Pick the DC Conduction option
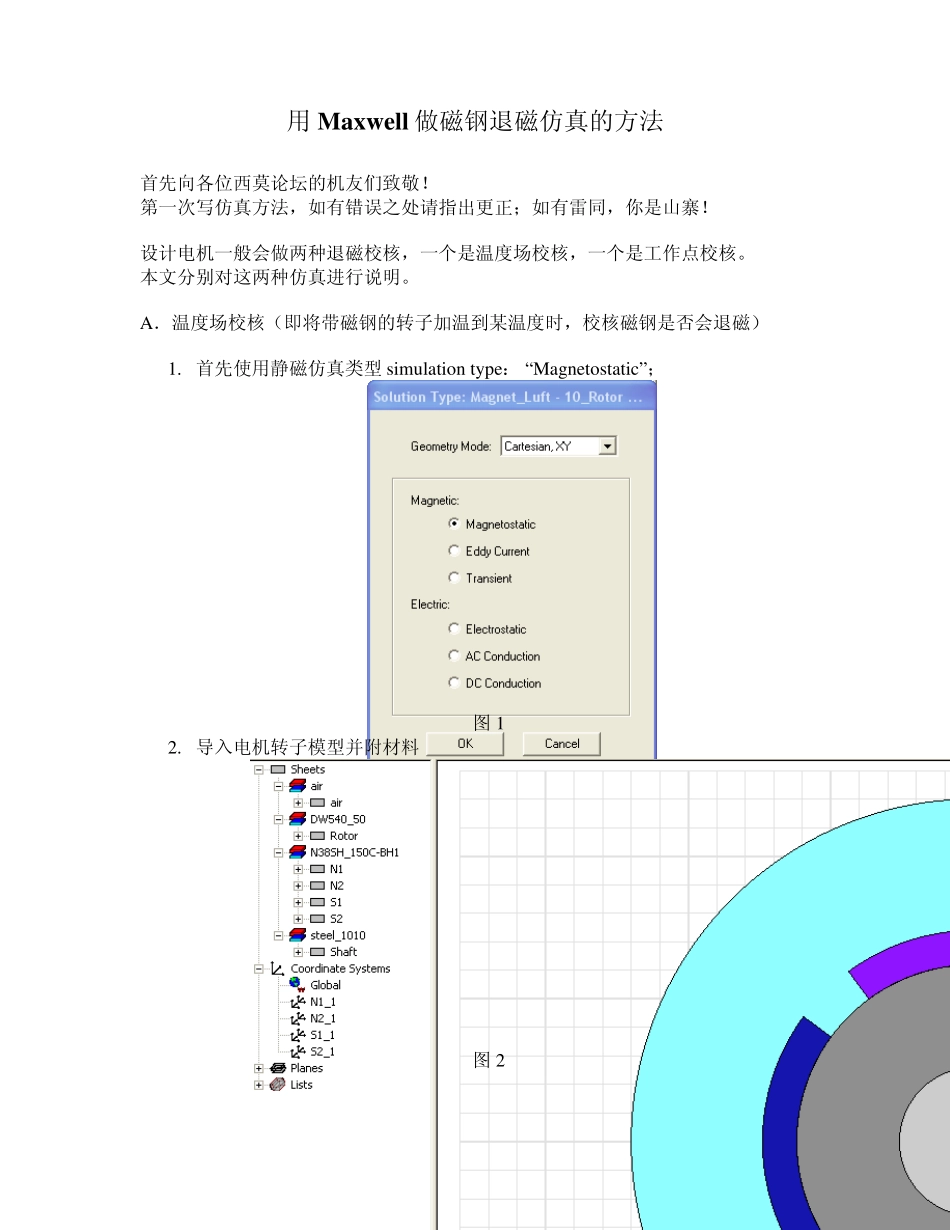Image resolution: width=950 pixels, height=1230 pixels. 454,683
